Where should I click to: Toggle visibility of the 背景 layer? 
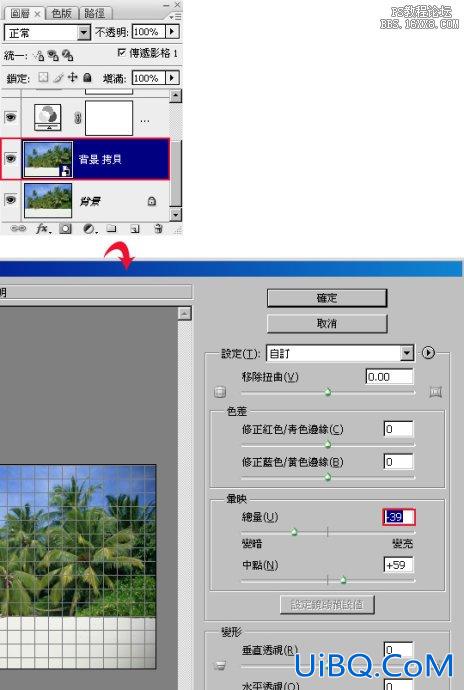pos(11,200)
